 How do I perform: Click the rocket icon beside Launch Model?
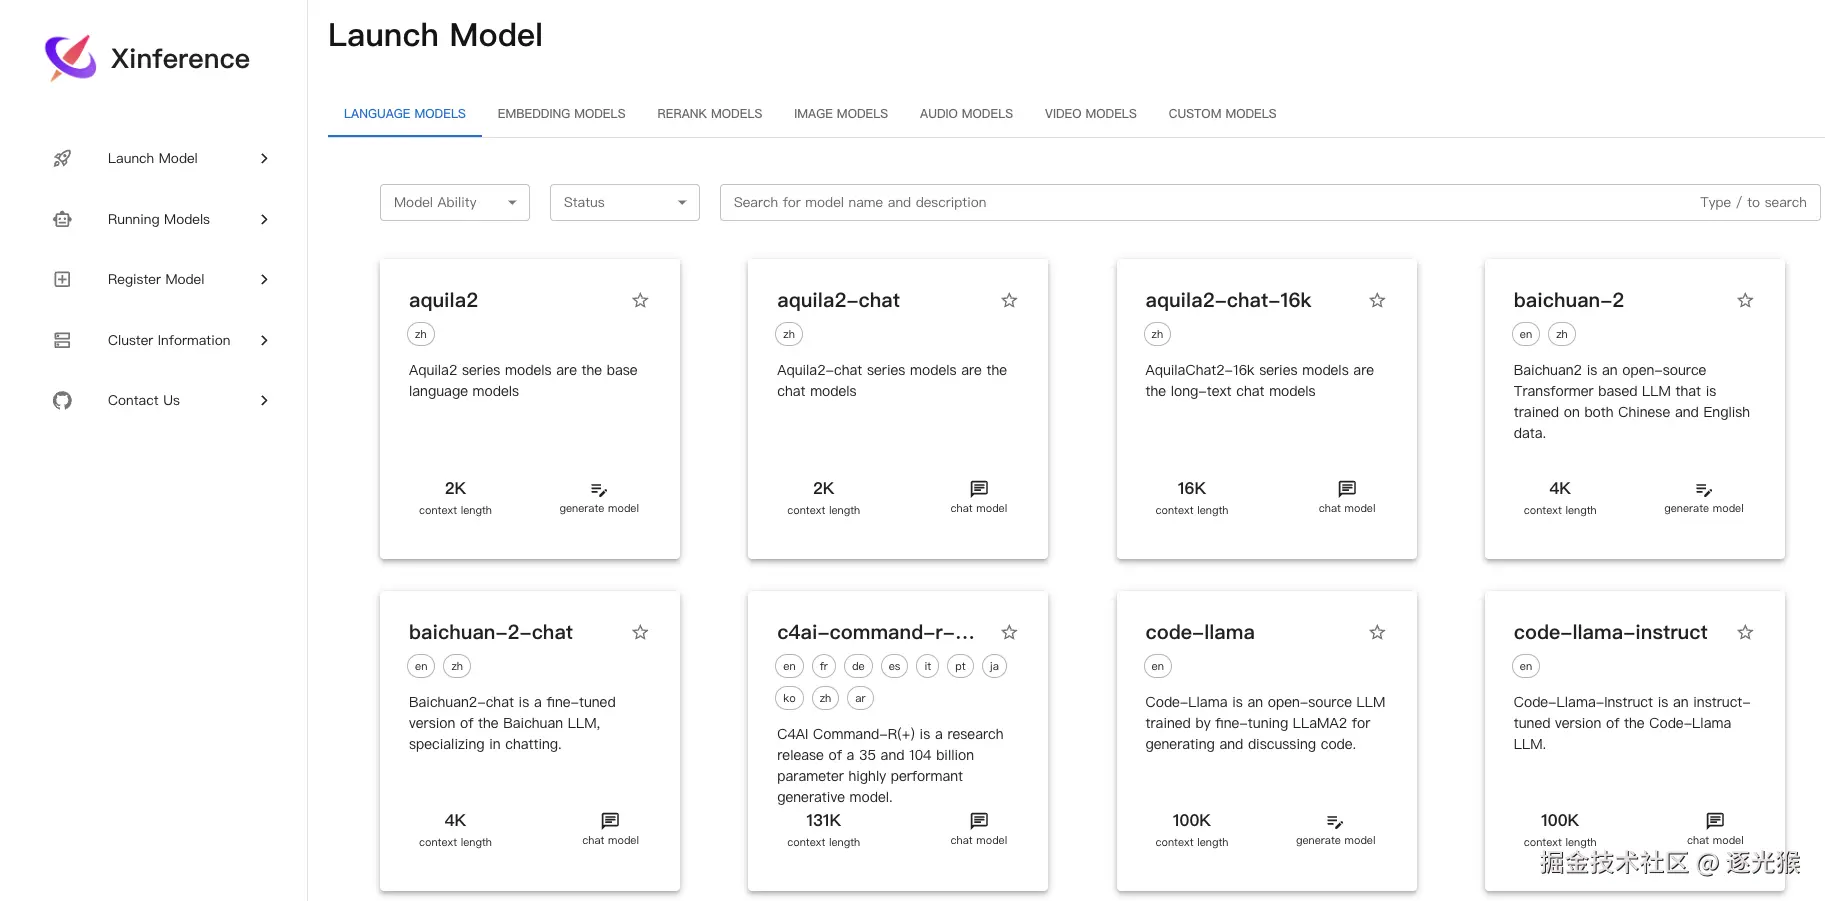pyautogui.click(x=62, y=158)
